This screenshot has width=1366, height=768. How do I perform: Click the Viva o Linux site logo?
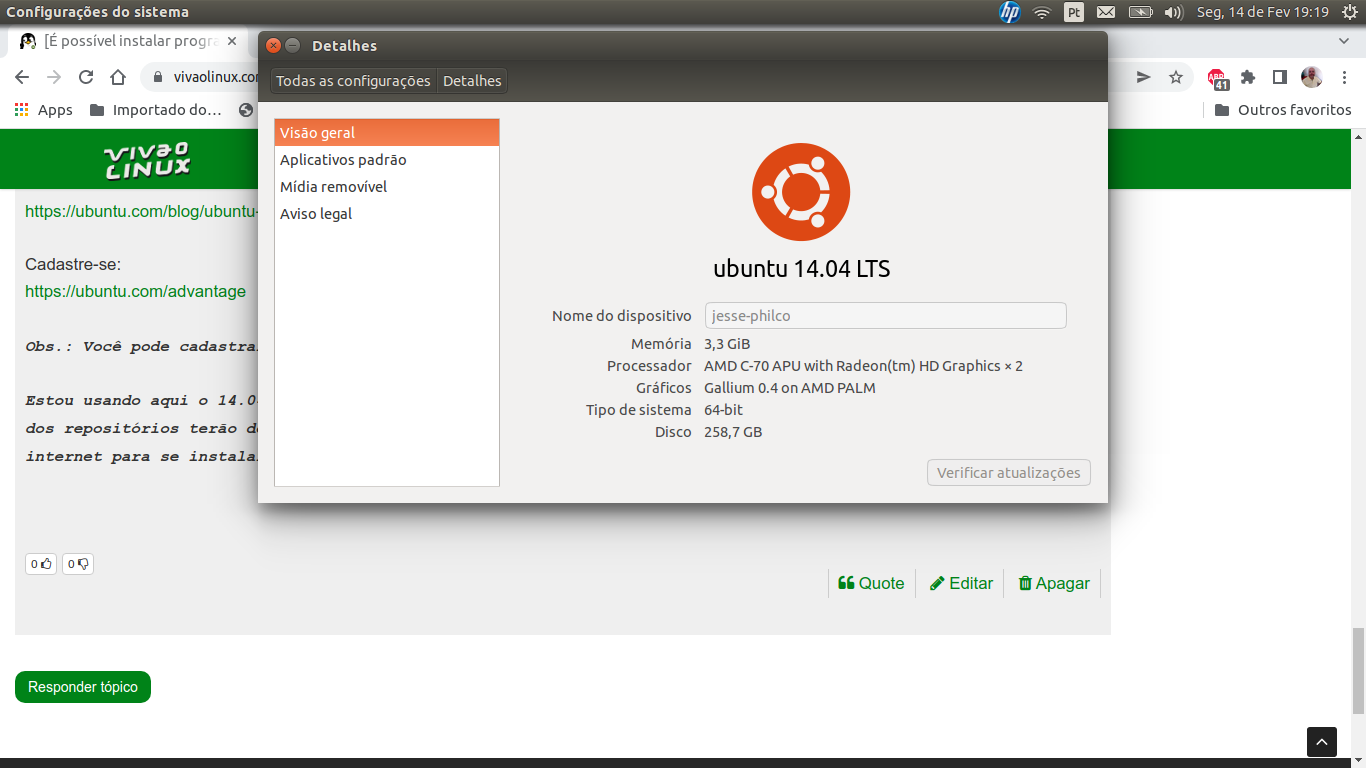pos(147,160)
